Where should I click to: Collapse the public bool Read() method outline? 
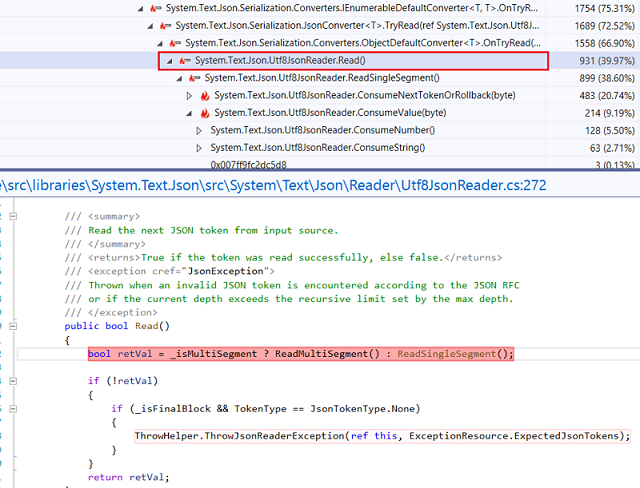pyautogui.click(x=13, y=326)
